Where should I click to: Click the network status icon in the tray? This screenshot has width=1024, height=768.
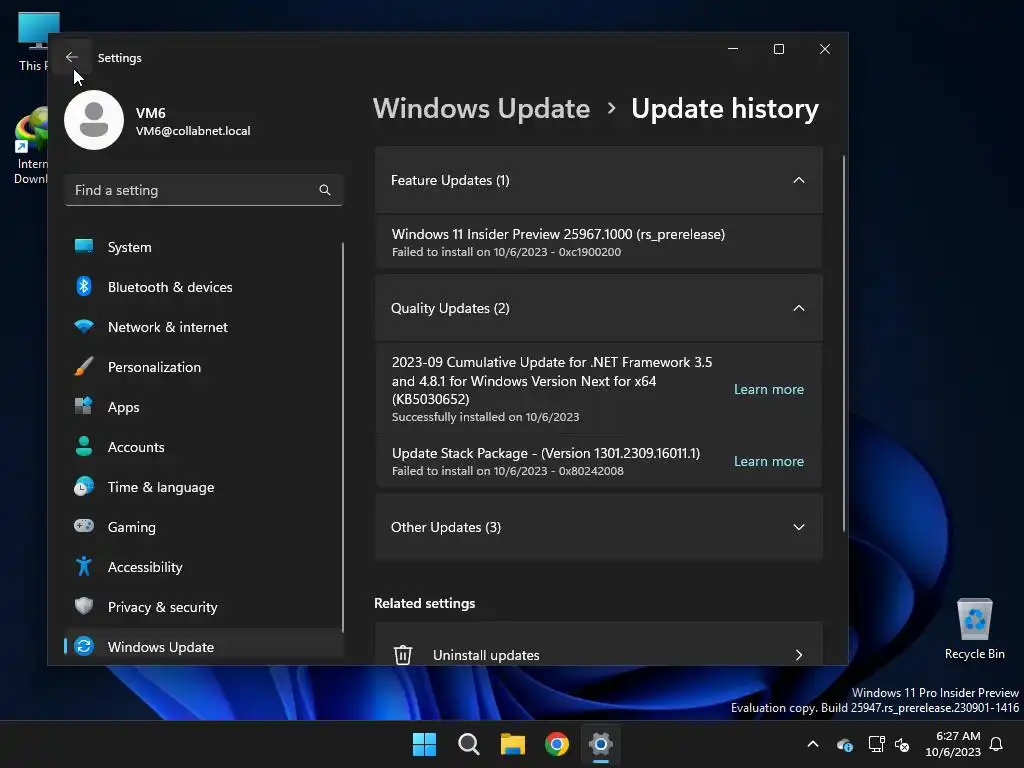[876, 744]
